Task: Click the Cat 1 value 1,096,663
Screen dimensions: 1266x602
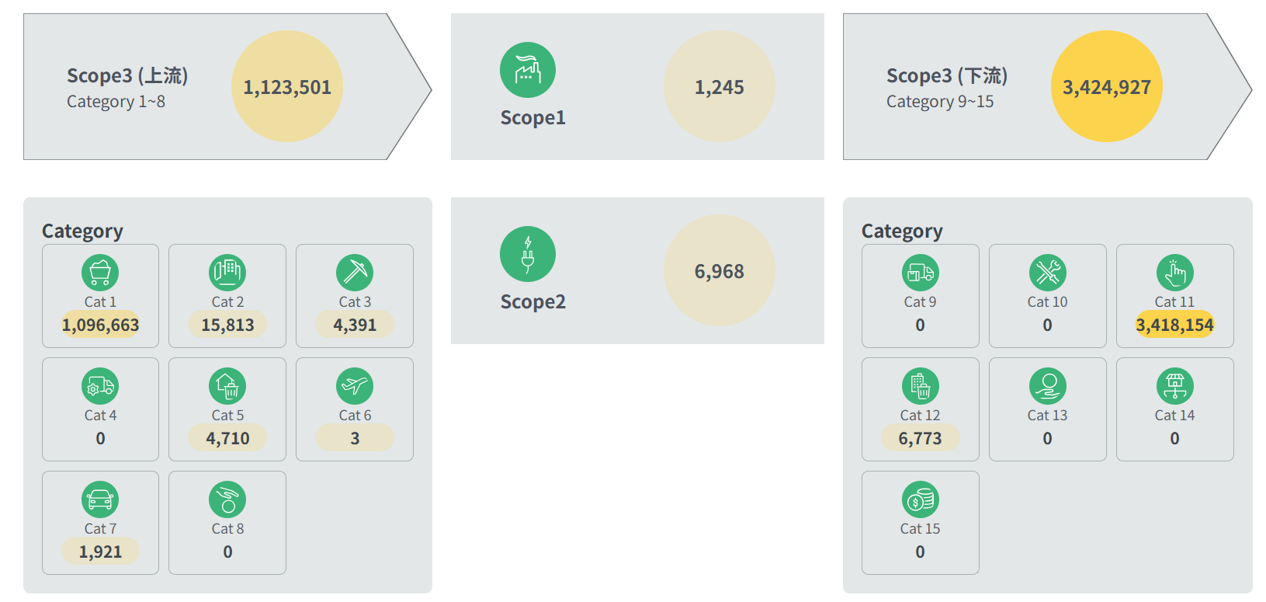Action: pyautogui.click(x=100, y=325)
